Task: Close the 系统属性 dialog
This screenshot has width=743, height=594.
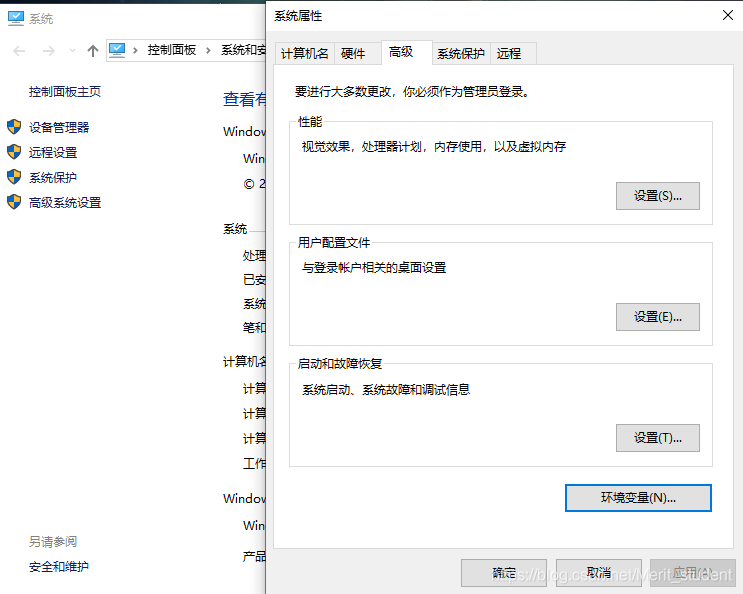Action: (x=728, y=15)
